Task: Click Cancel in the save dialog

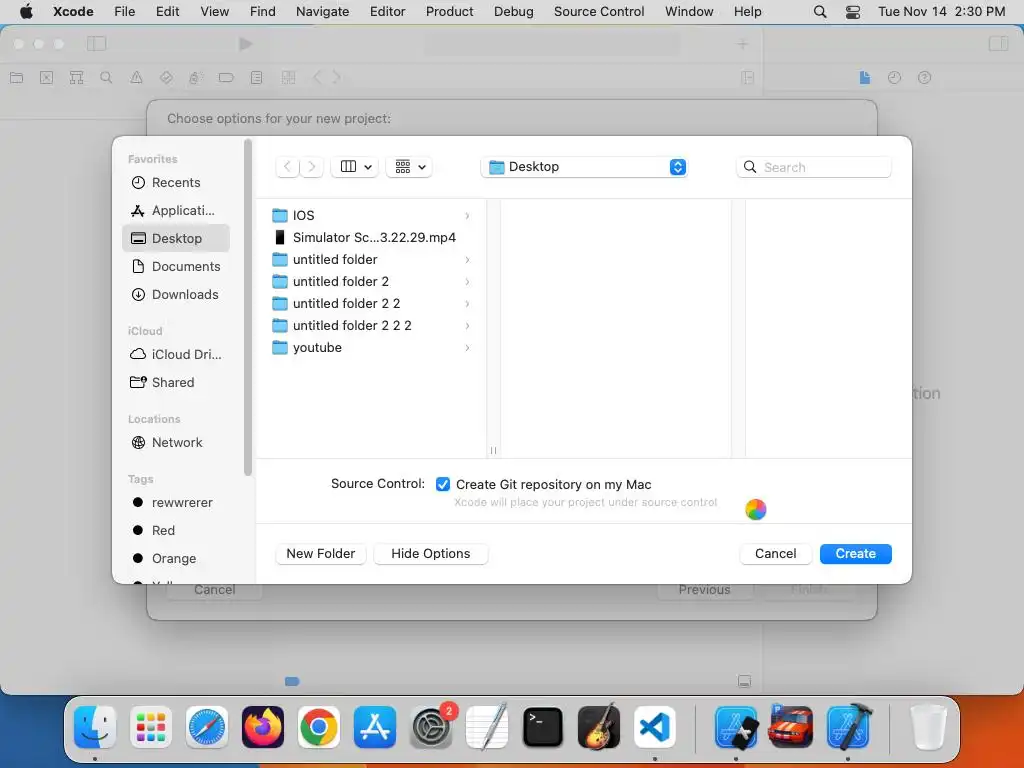Action: pyautogui.click(x=775, y=553)
